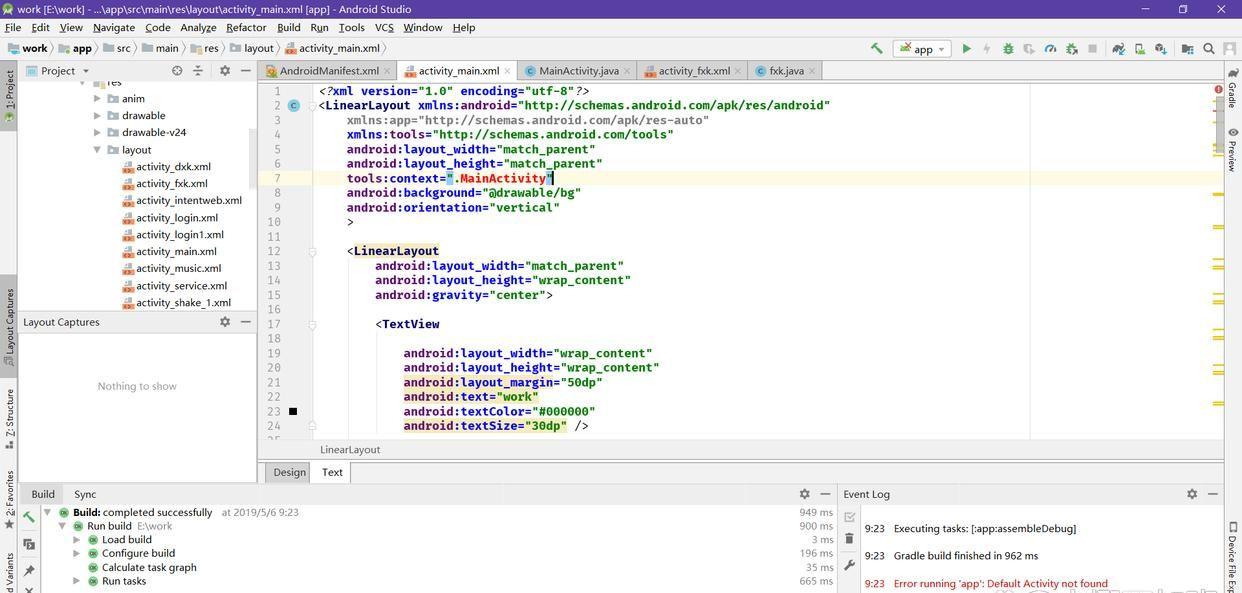Image resolution: width=1242 pixels, height=593 pixels.
Task: Click Sync Project with Gradle Files icon
Action: pos(1118,48)
